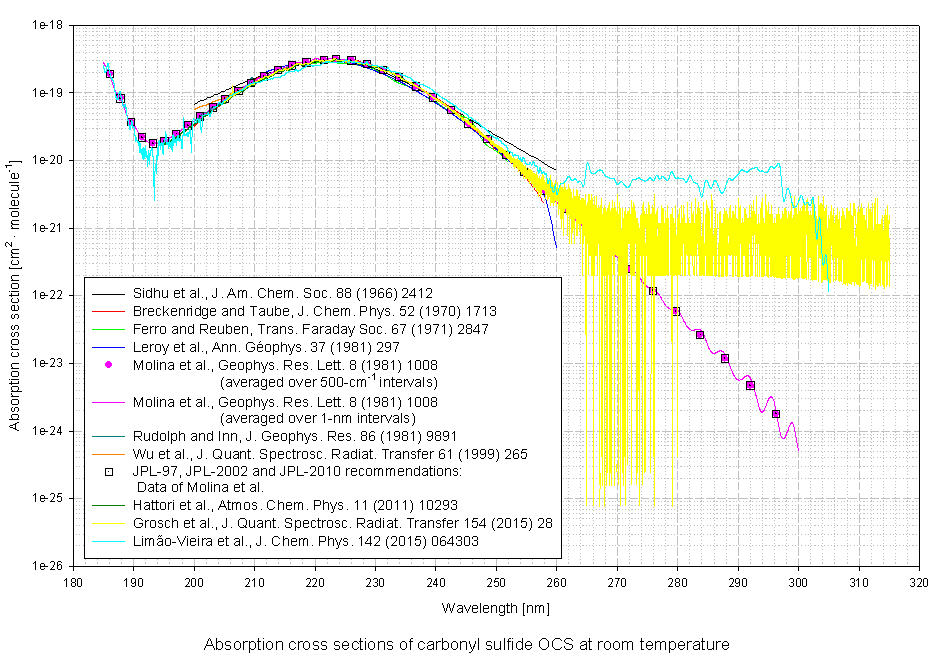Click the chart title below the plot
The image size is (944, 657).
467,645
